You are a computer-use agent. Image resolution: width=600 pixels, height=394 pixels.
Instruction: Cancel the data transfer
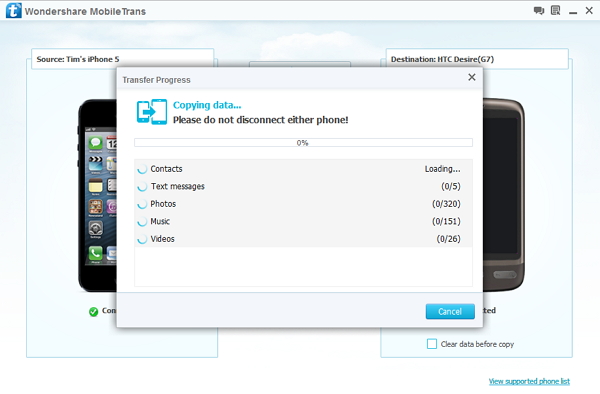point(450,311)
